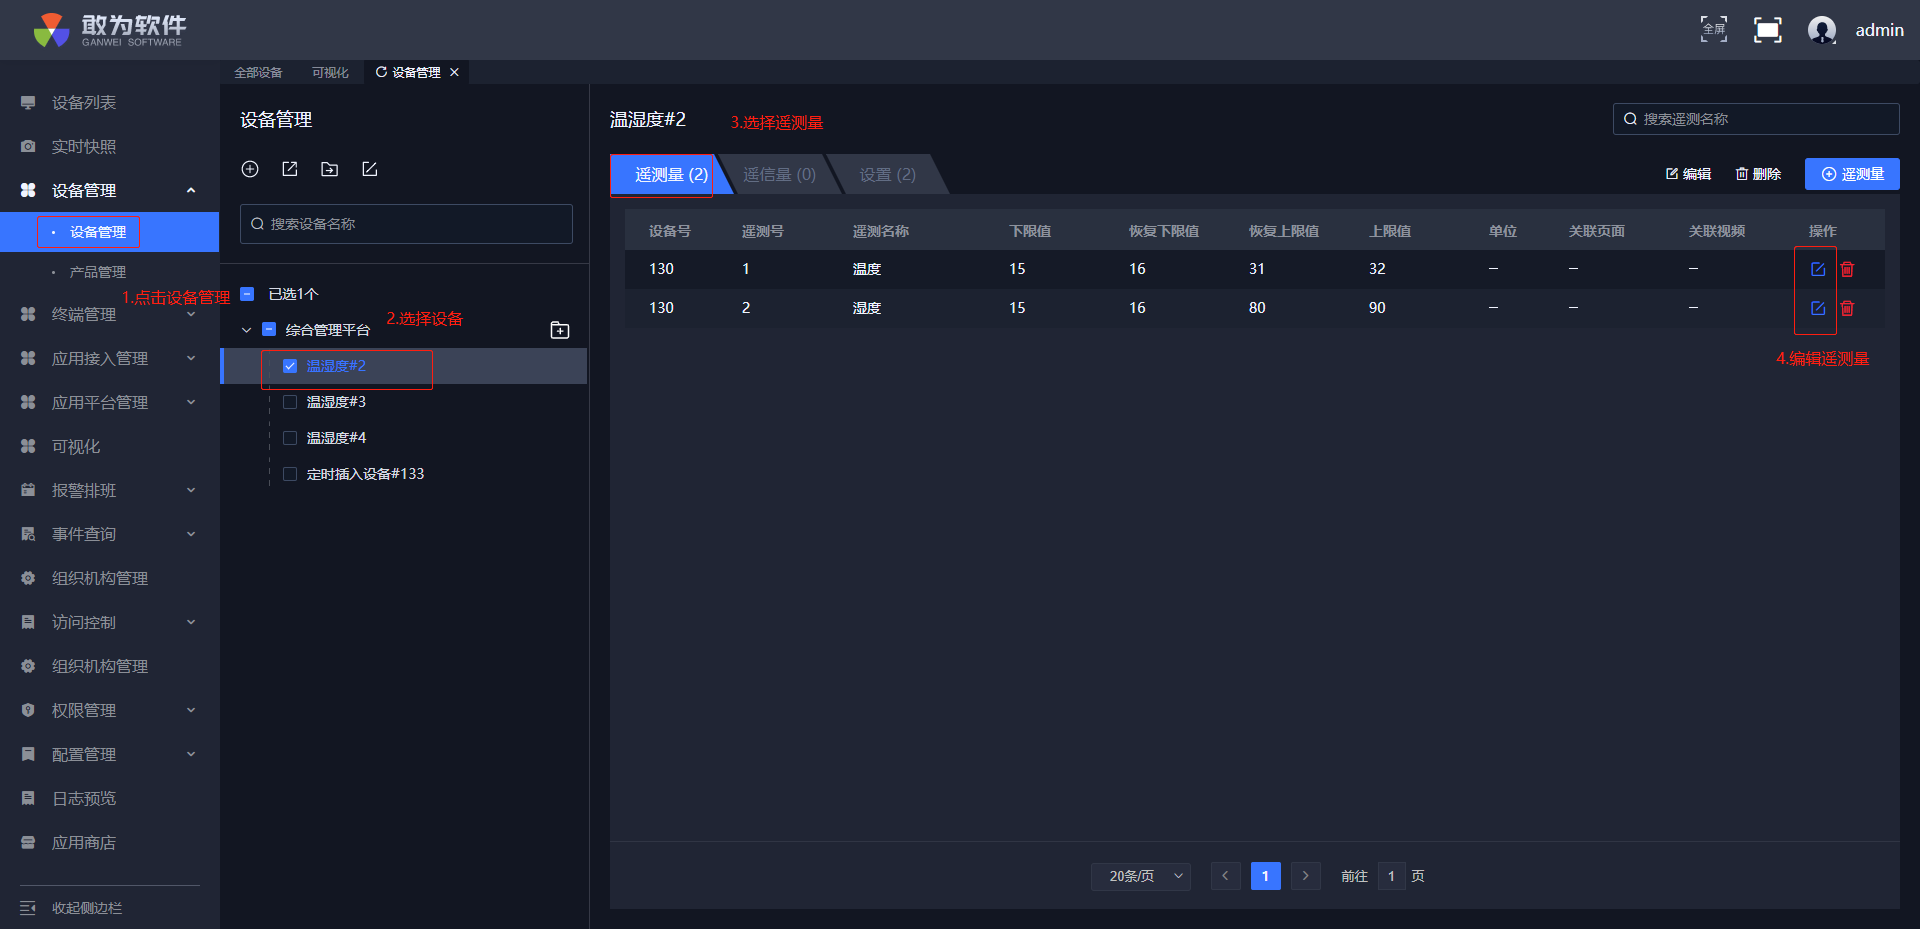Click the GANWEI Software logo
Image resolution: width=1920 pixels, height=929 pixels.
pos(109,30)
